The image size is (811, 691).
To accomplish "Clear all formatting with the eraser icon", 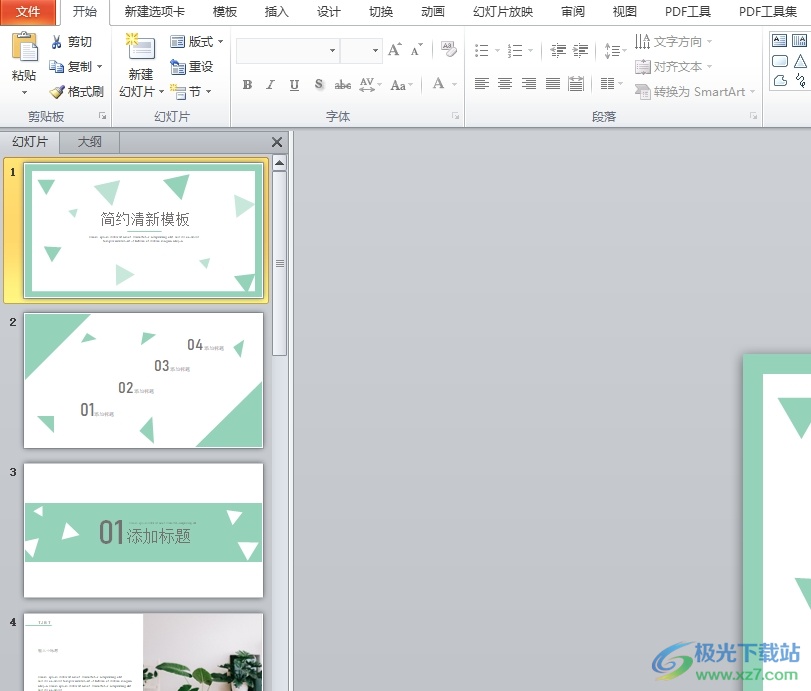I will (x=448, y=50).
